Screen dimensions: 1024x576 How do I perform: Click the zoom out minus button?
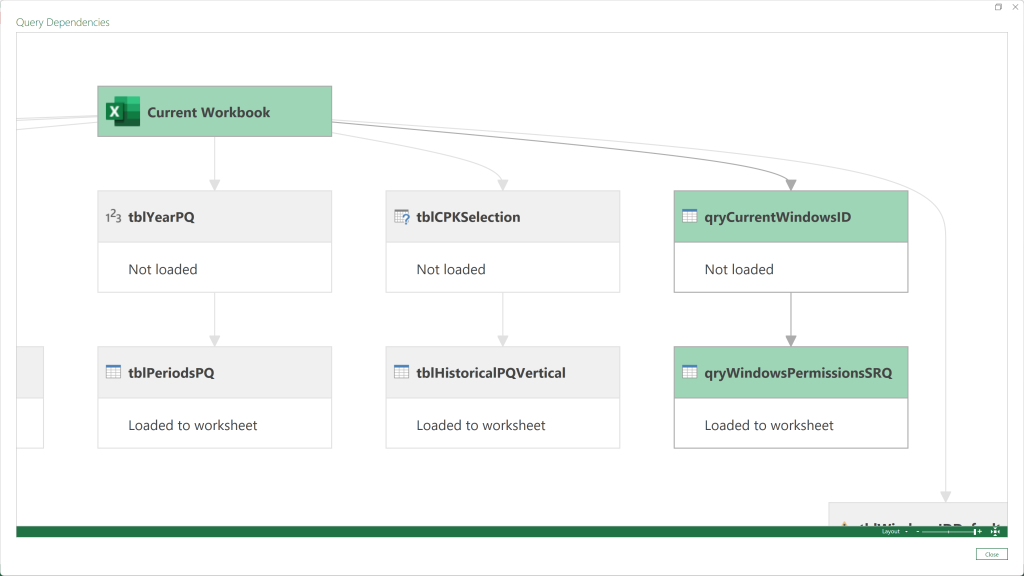tap(918, 532)
